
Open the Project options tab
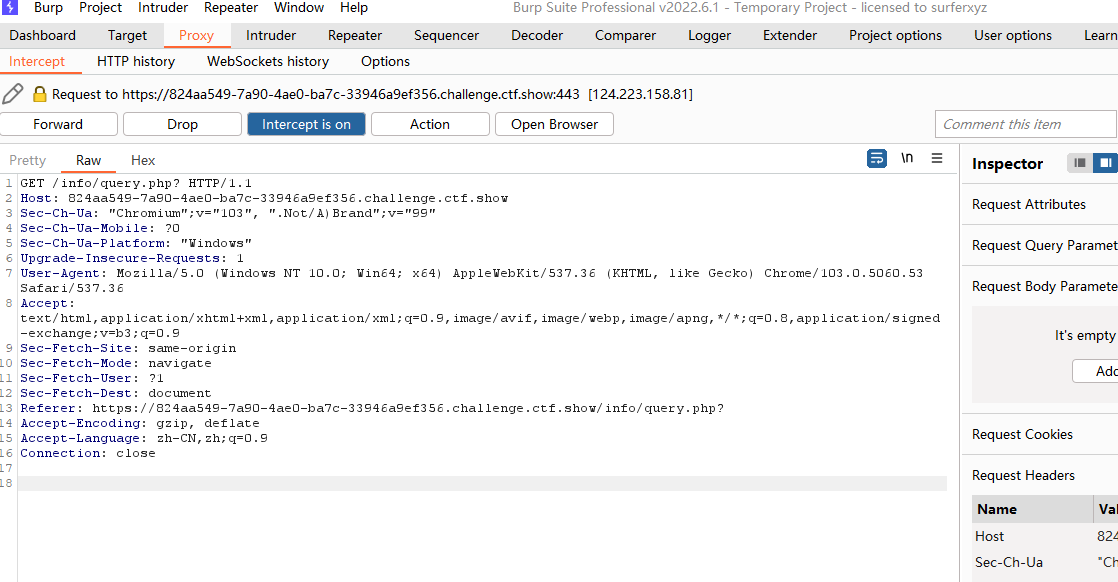[x=896, y=36]
